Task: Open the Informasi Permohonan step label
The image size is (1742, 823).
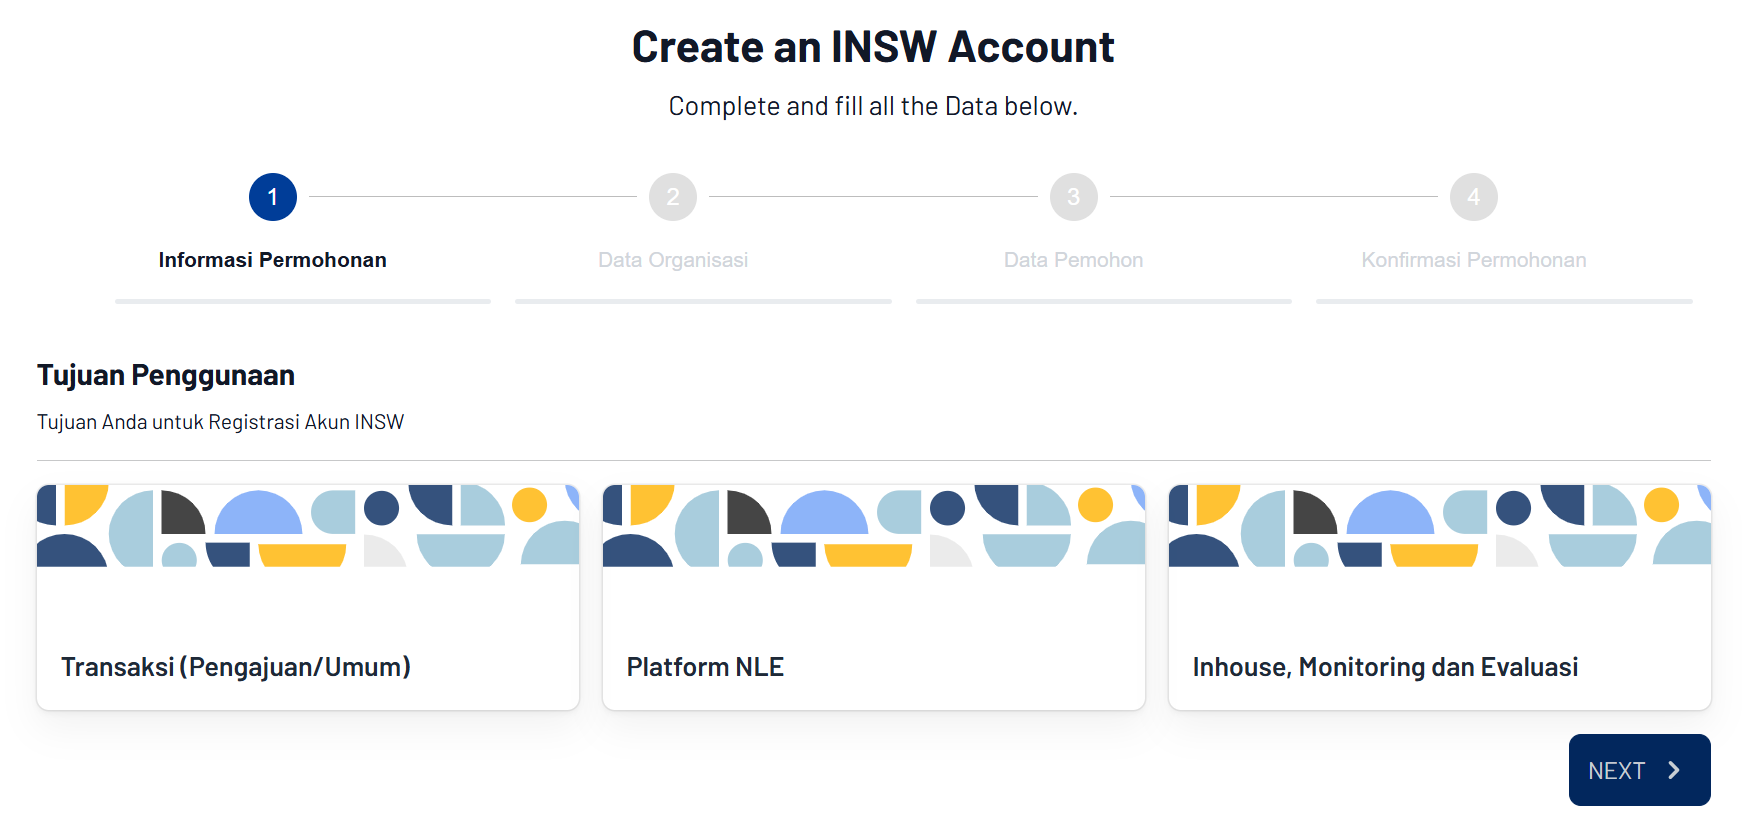Action: click(x=272, y=260)
